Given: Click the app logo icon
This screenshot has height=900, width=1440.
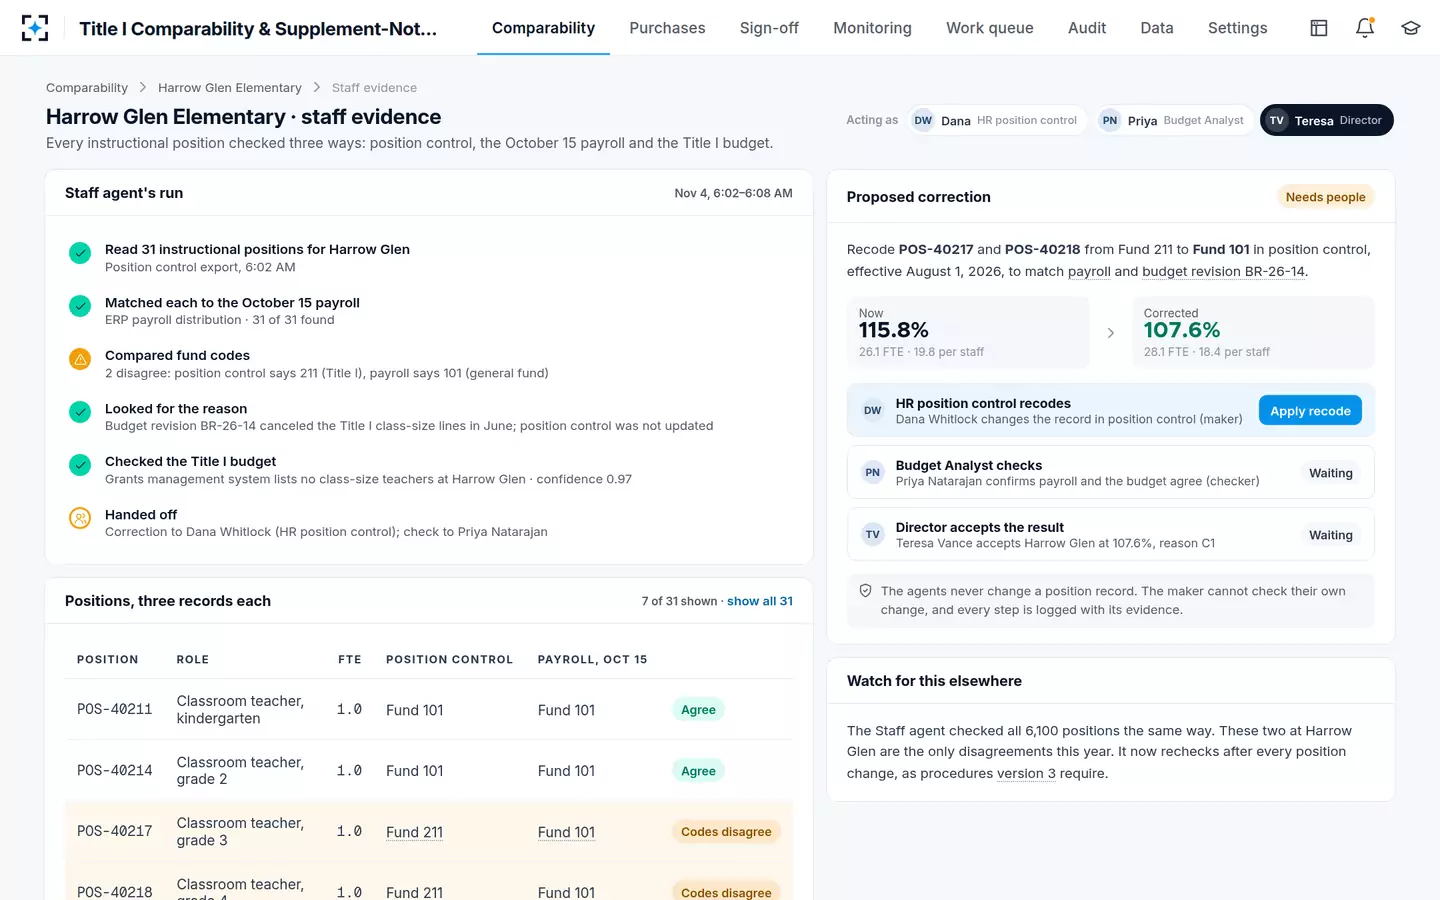Looking at the screenshot, I should [35, 28].
